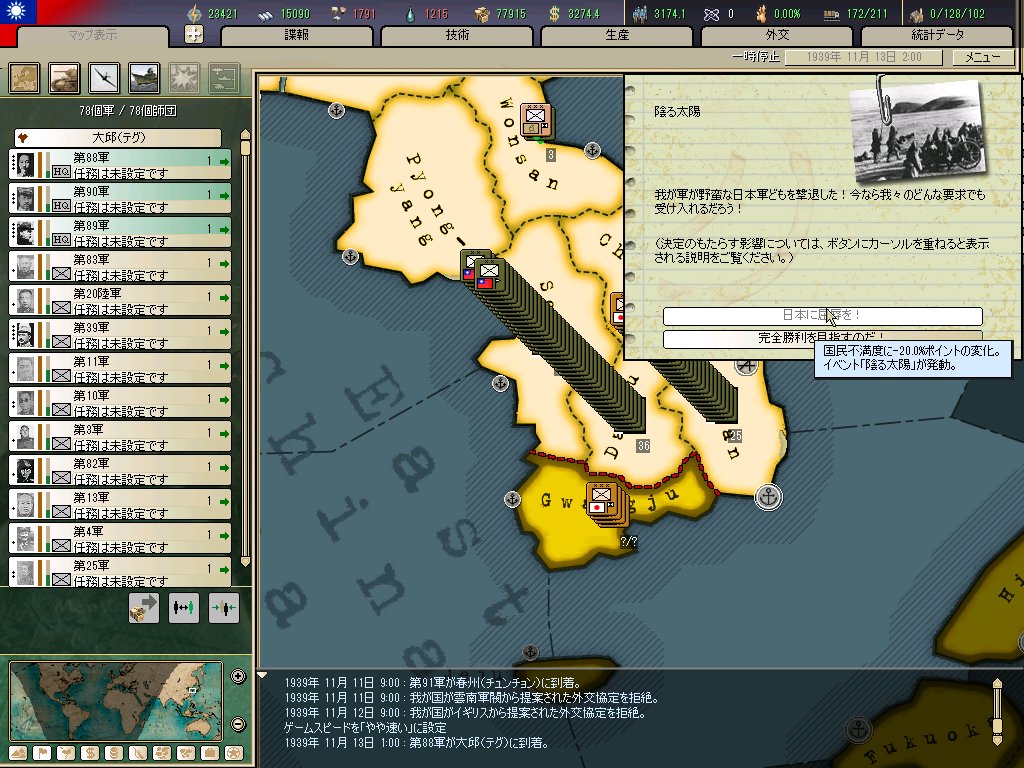Switch to terrain map mode mountain icon
This screenshot has height=768, width=1024.
[18, 753]
